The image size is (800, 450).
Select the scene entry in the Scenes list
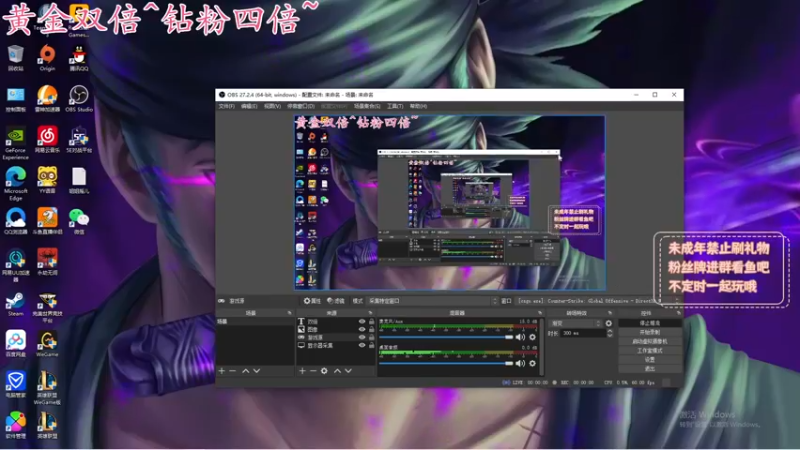tap(255, 321)
